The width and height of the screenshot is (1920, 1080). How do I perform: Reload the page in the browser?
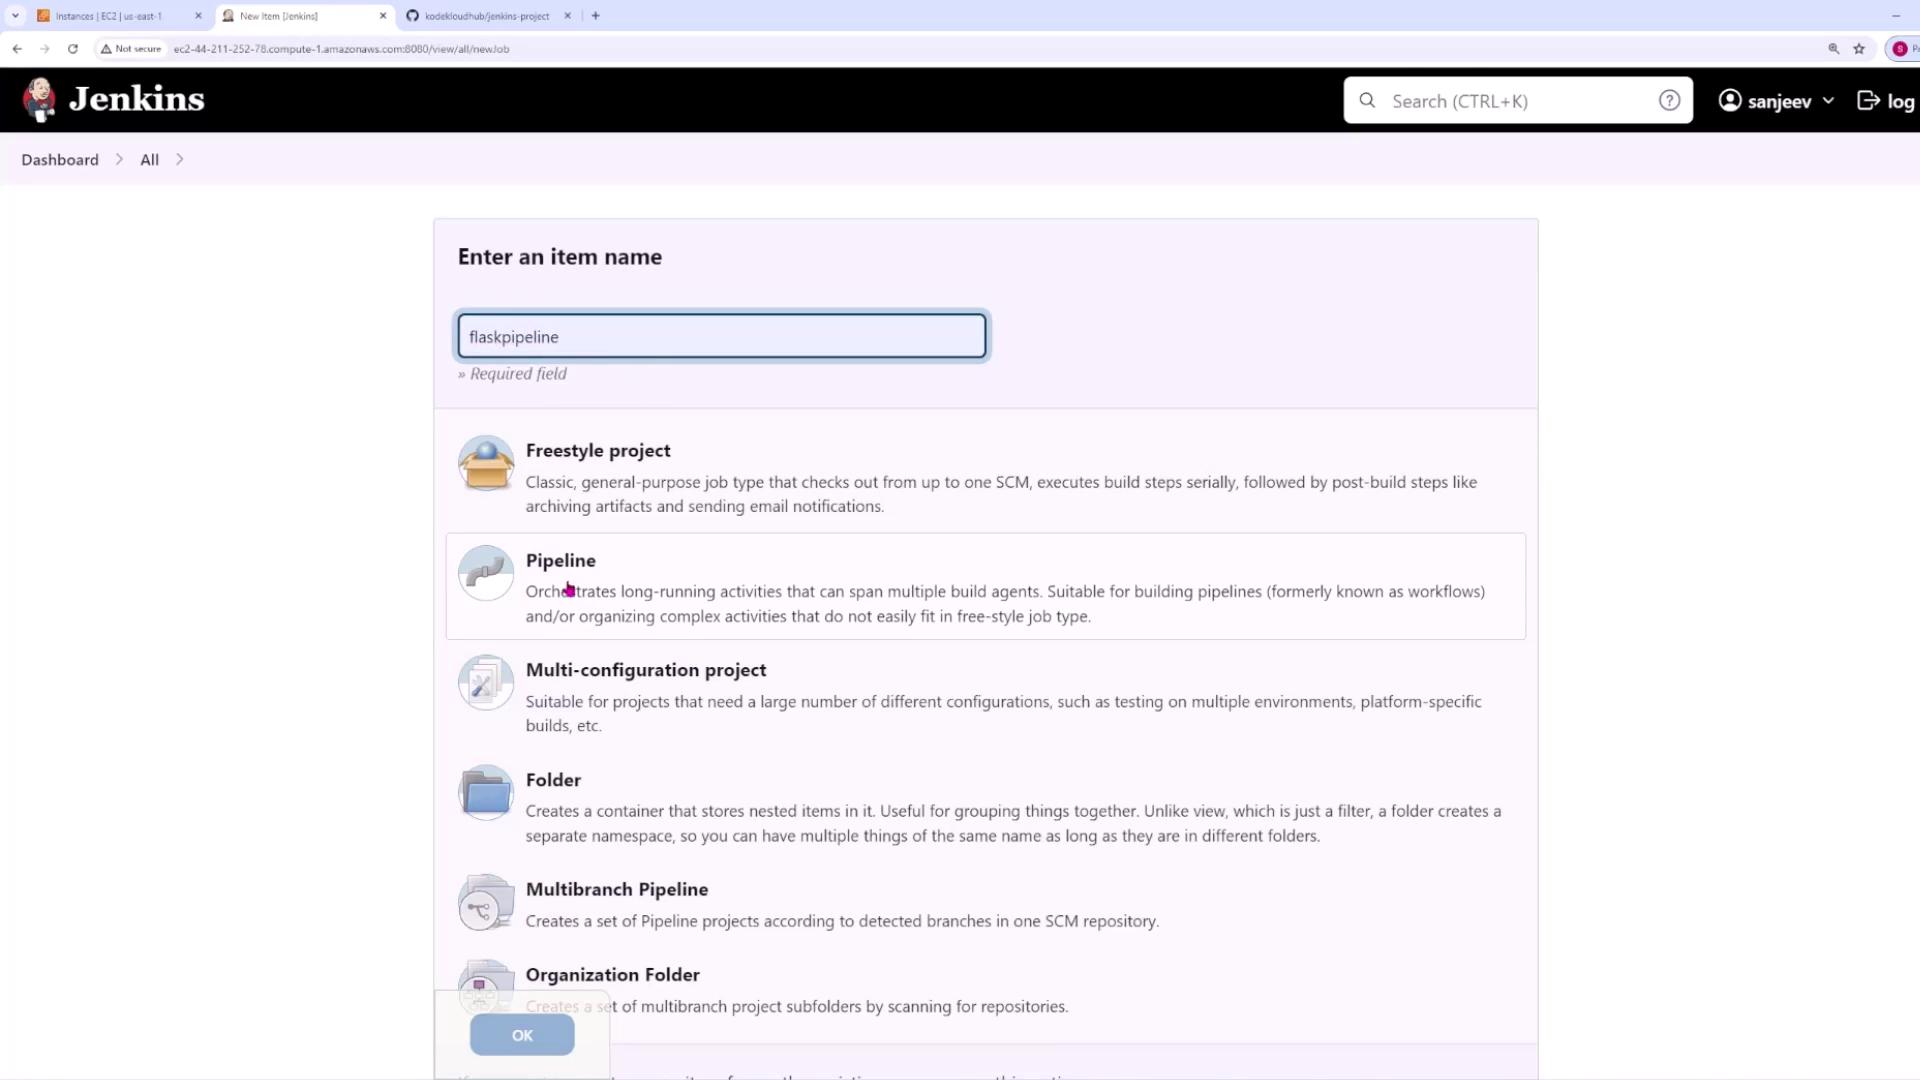(x=73, y=48)
